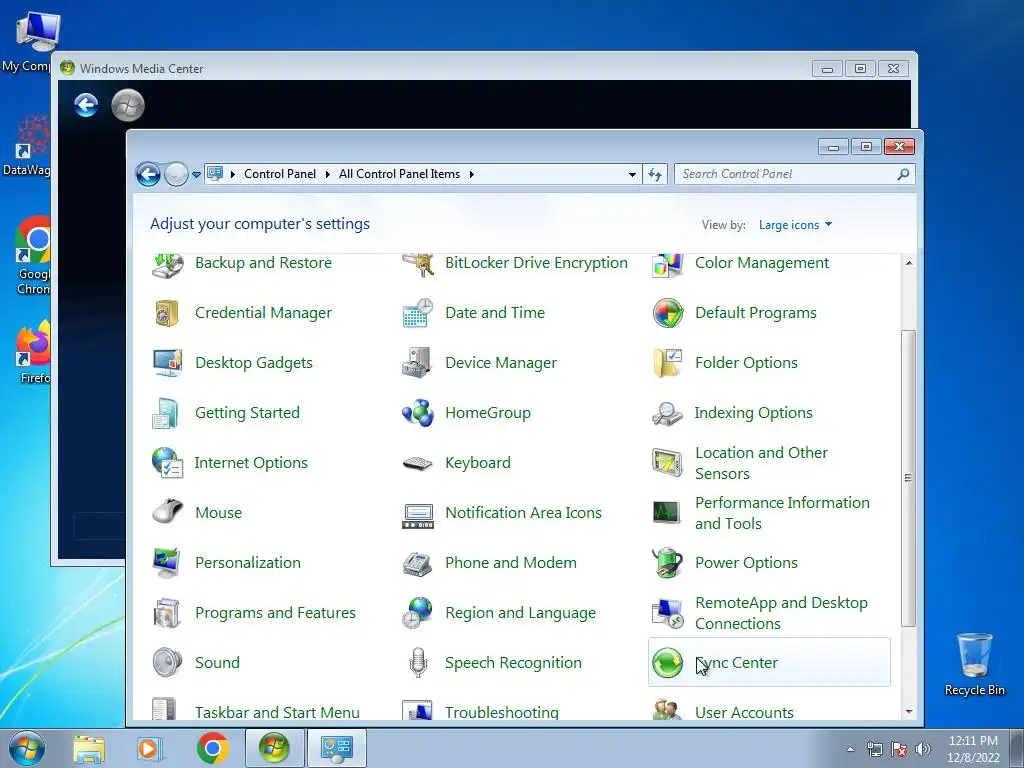
Task: Show hidden tray icons arrow
Action: 850,749
